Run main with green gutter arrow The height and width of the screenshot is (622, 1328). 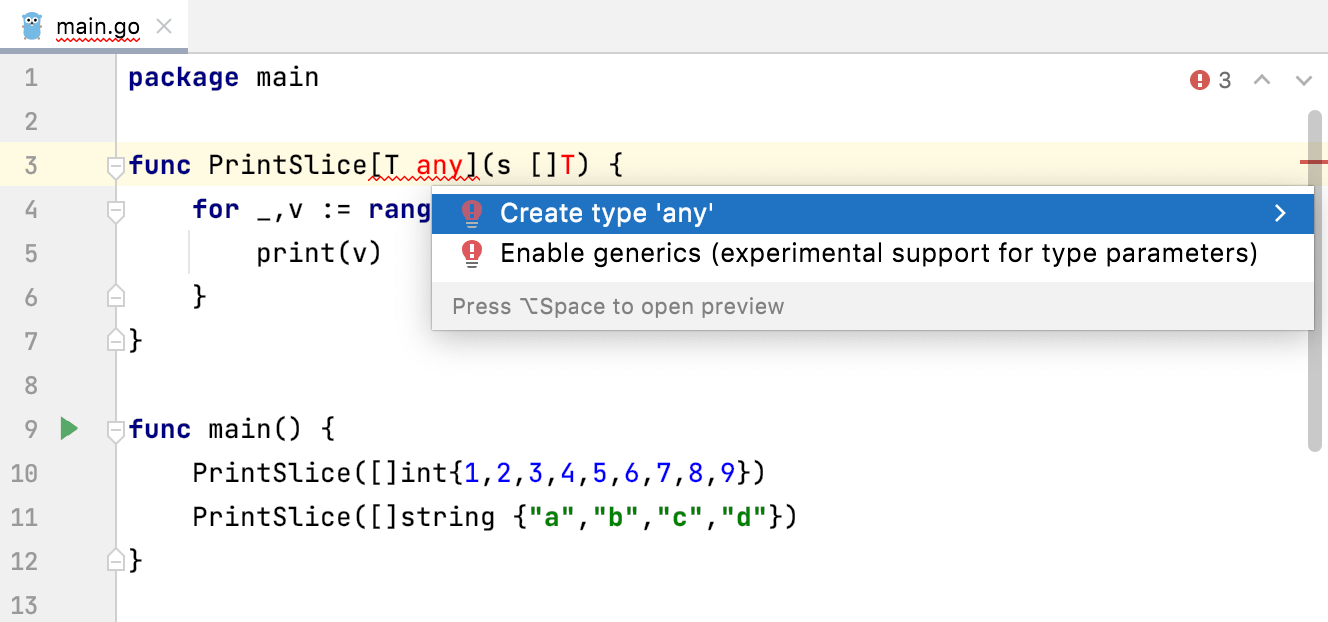coord(68,429)
